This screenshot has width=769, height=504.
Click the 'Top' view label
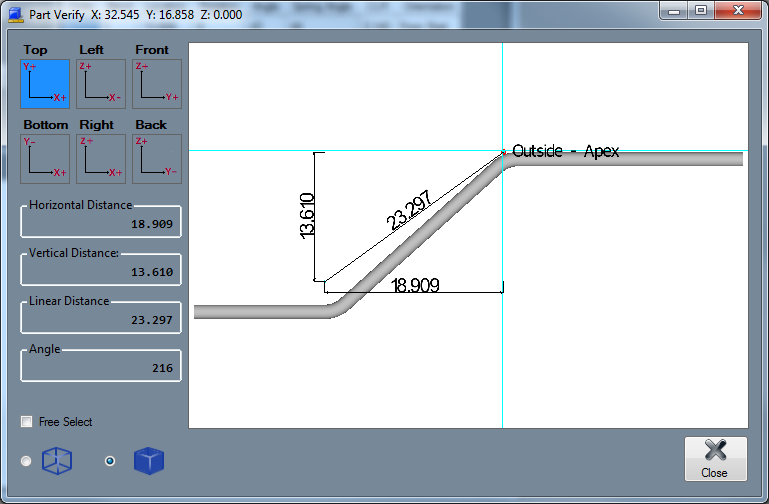(35, 50)
